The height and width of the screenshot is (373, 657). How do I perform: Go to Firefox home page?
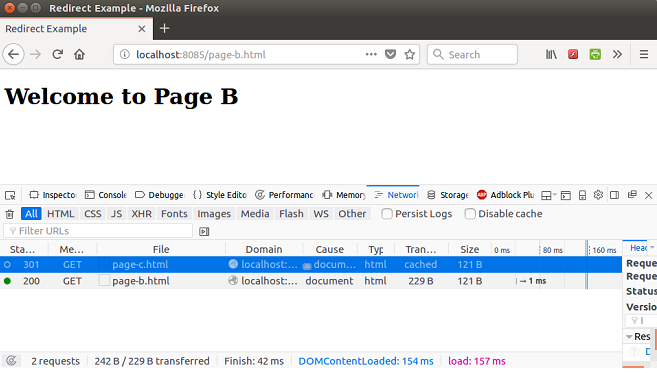coord(79,54)
